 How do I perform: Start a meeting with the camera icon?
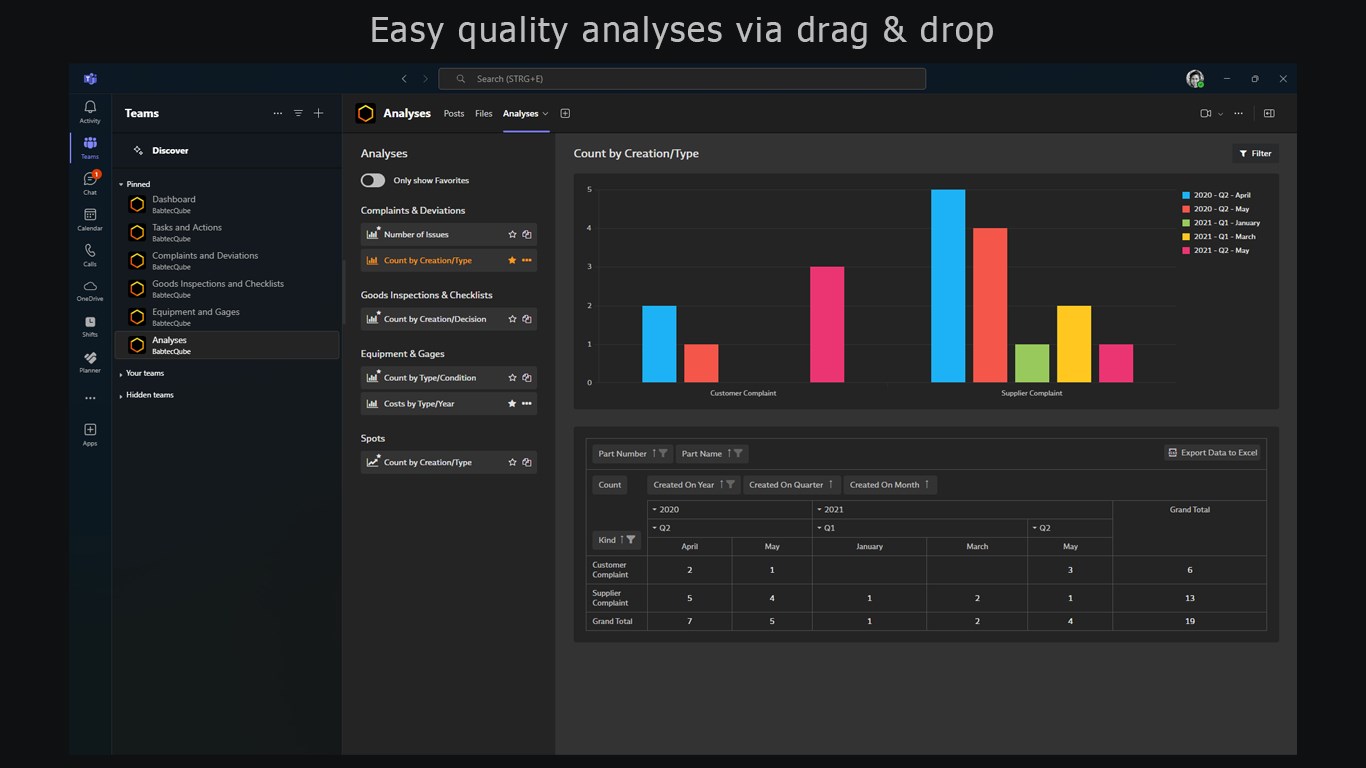point(1206,114)
